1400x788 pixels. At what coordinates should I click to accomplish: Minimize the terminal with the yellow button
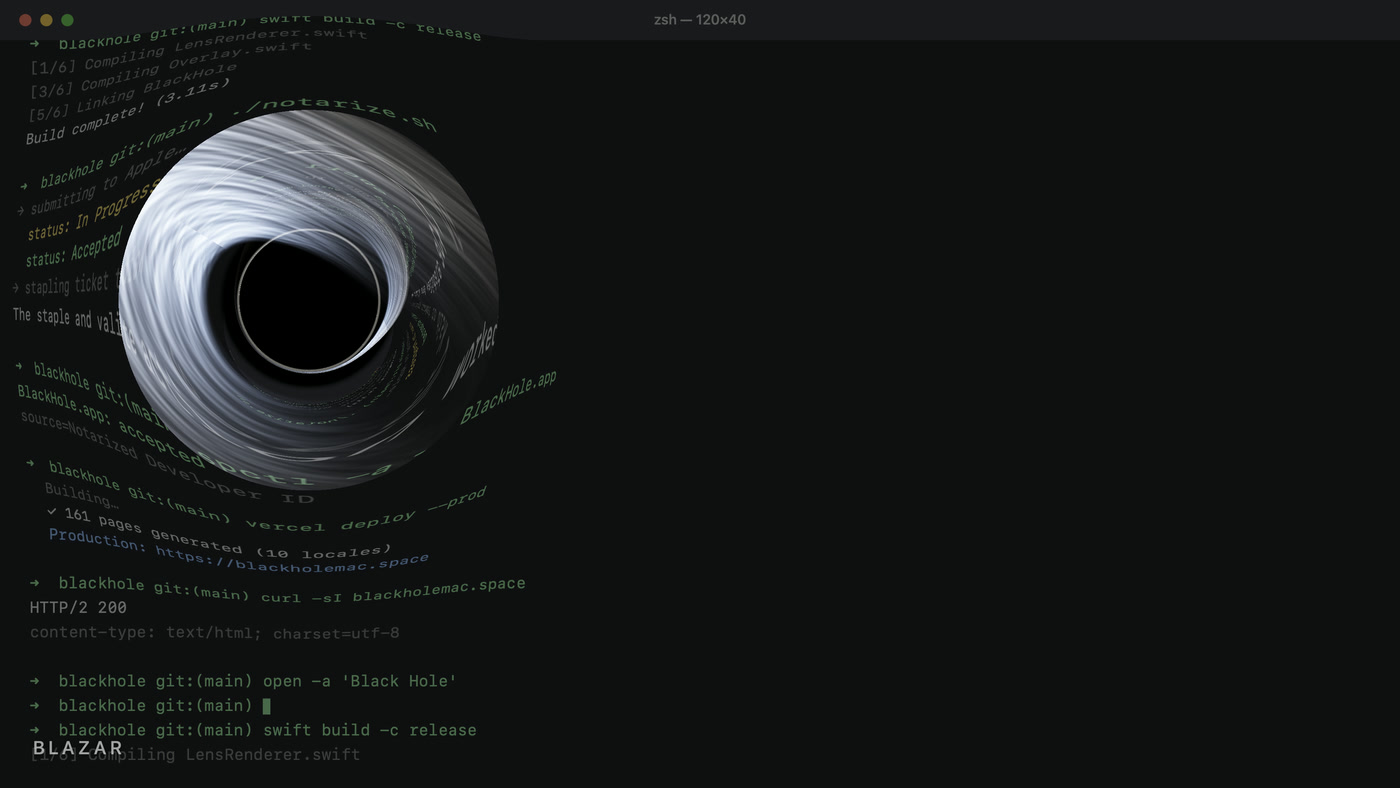46,20
